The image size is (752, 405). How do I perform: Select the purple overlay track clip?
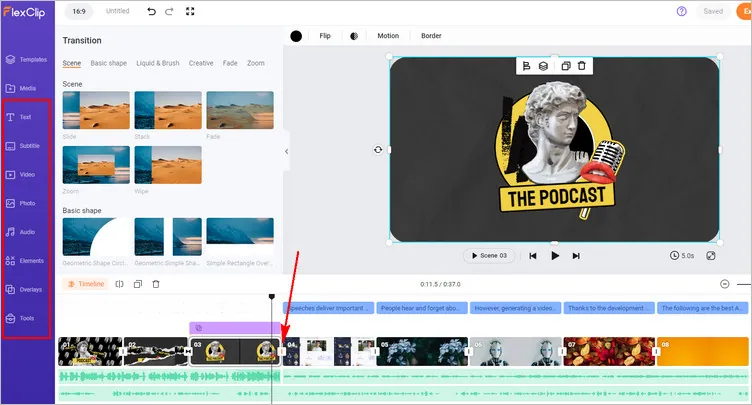tap(235, 328)
